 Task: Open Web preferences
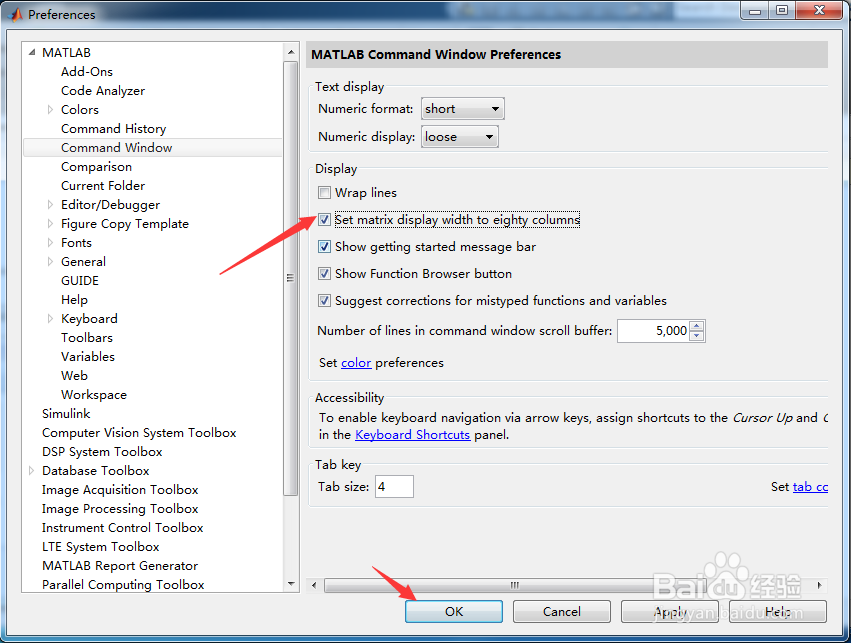(74, 375)
